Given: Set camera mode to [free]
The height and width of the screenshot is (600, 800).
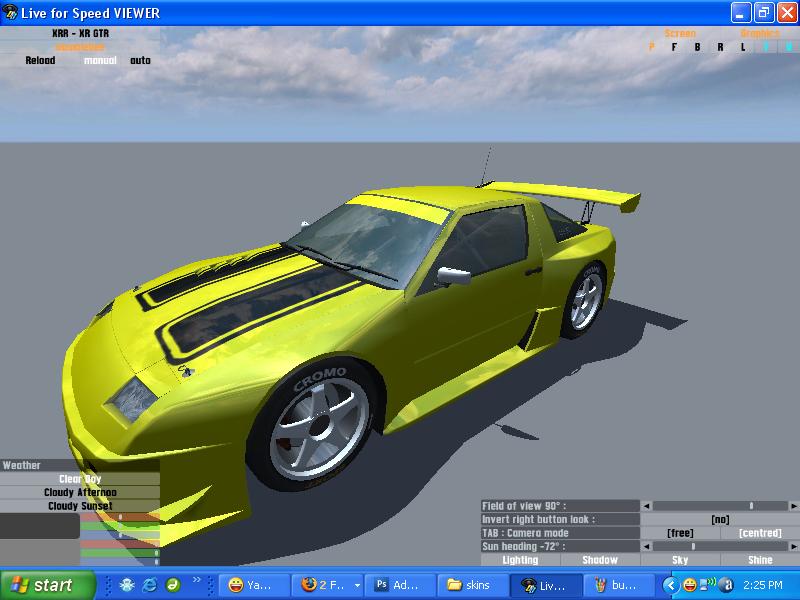Looking at the screenshot, I should click(680, 533).
